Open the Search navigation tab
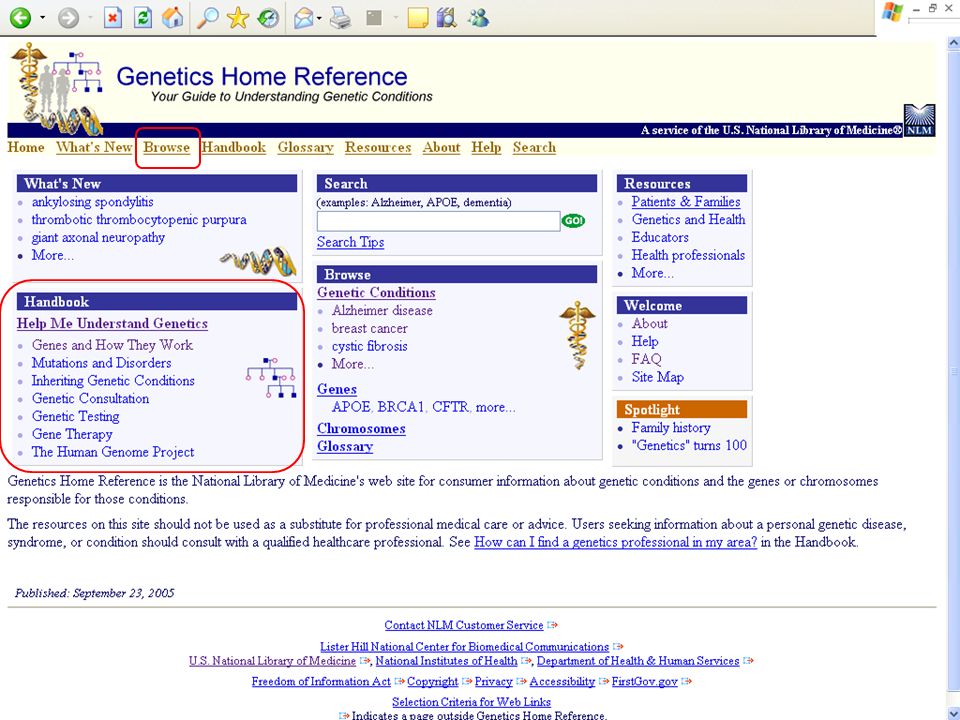This screenshot has width=960, height=720. (534, 148)
